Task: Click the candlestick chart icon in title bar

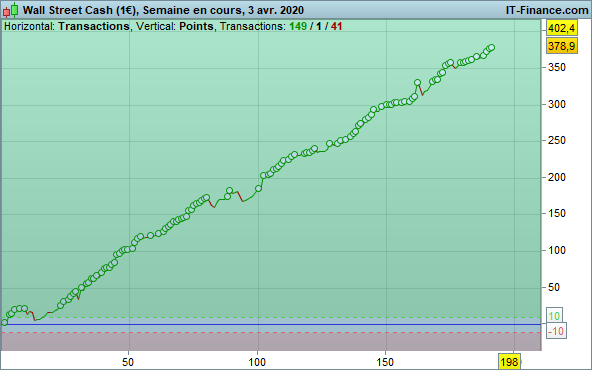Action: point(11,10)
